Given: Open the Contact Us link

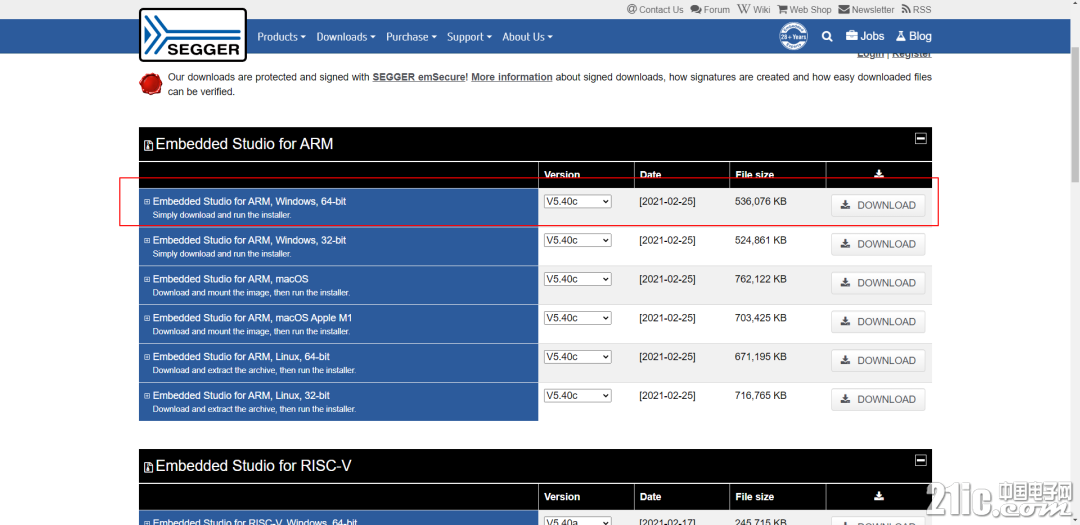Looking at the screenshot, I should point(655,10).
